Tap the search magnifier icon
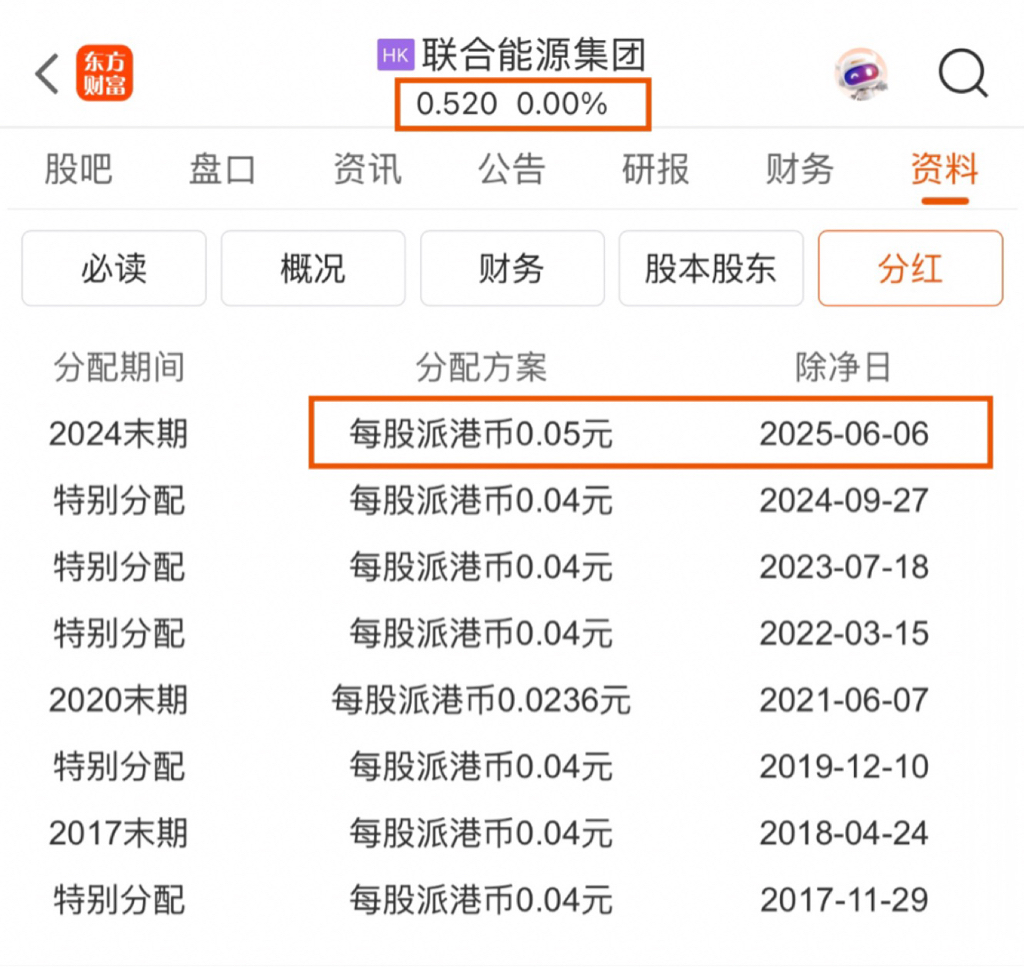The height and width of the screenshot is (967, 1024). tap(963, 73)
